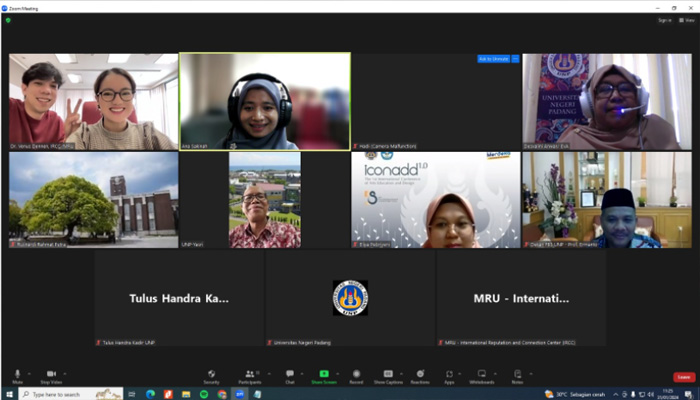The height and width of the screenshot is (400, 700).
Task: Open the Security options
Action: [211, 376]
